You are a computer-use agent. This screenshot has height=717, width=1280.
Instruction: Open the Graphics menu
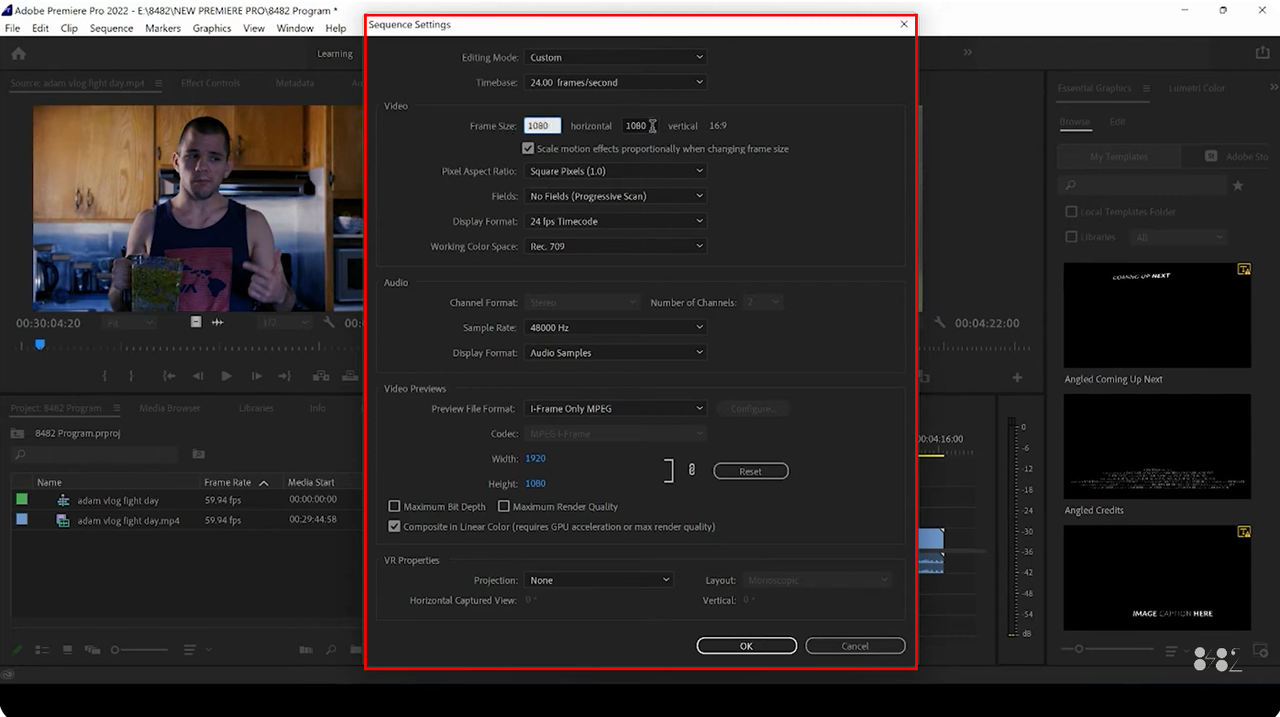coord(212,28)
